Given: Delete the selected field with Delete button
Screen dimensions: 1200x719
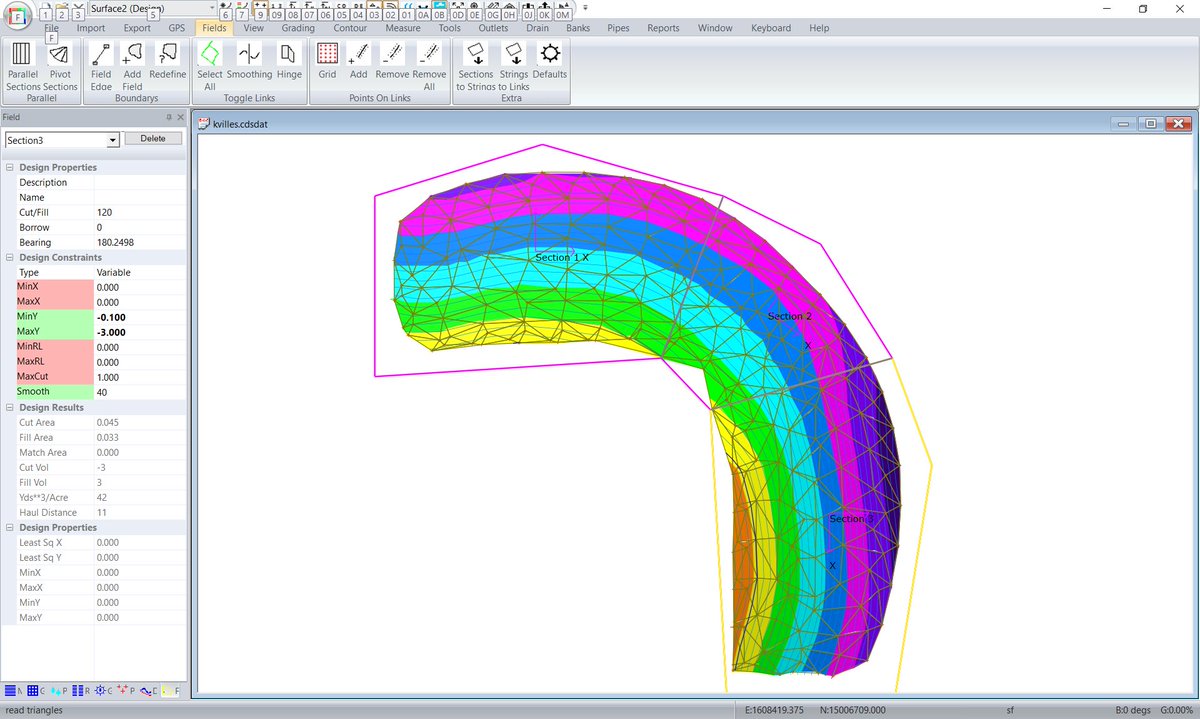Looking at the screenshot, I should pyautogui.click(x=153, y=139).
